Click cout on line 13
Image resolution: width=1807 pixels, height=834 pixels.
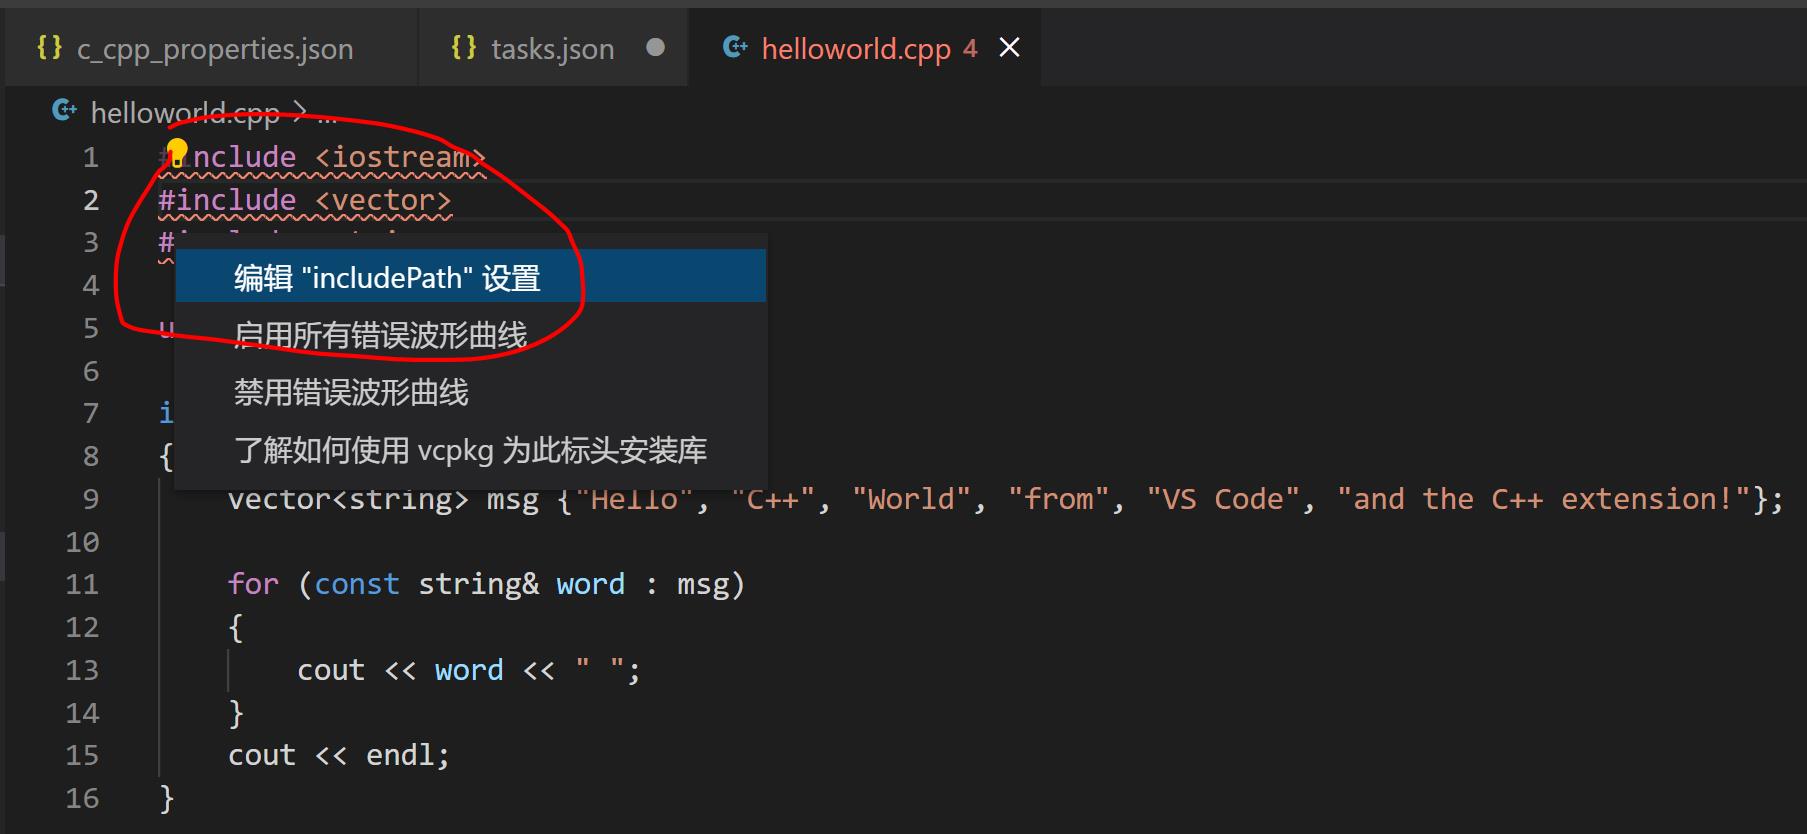[331, 670]
